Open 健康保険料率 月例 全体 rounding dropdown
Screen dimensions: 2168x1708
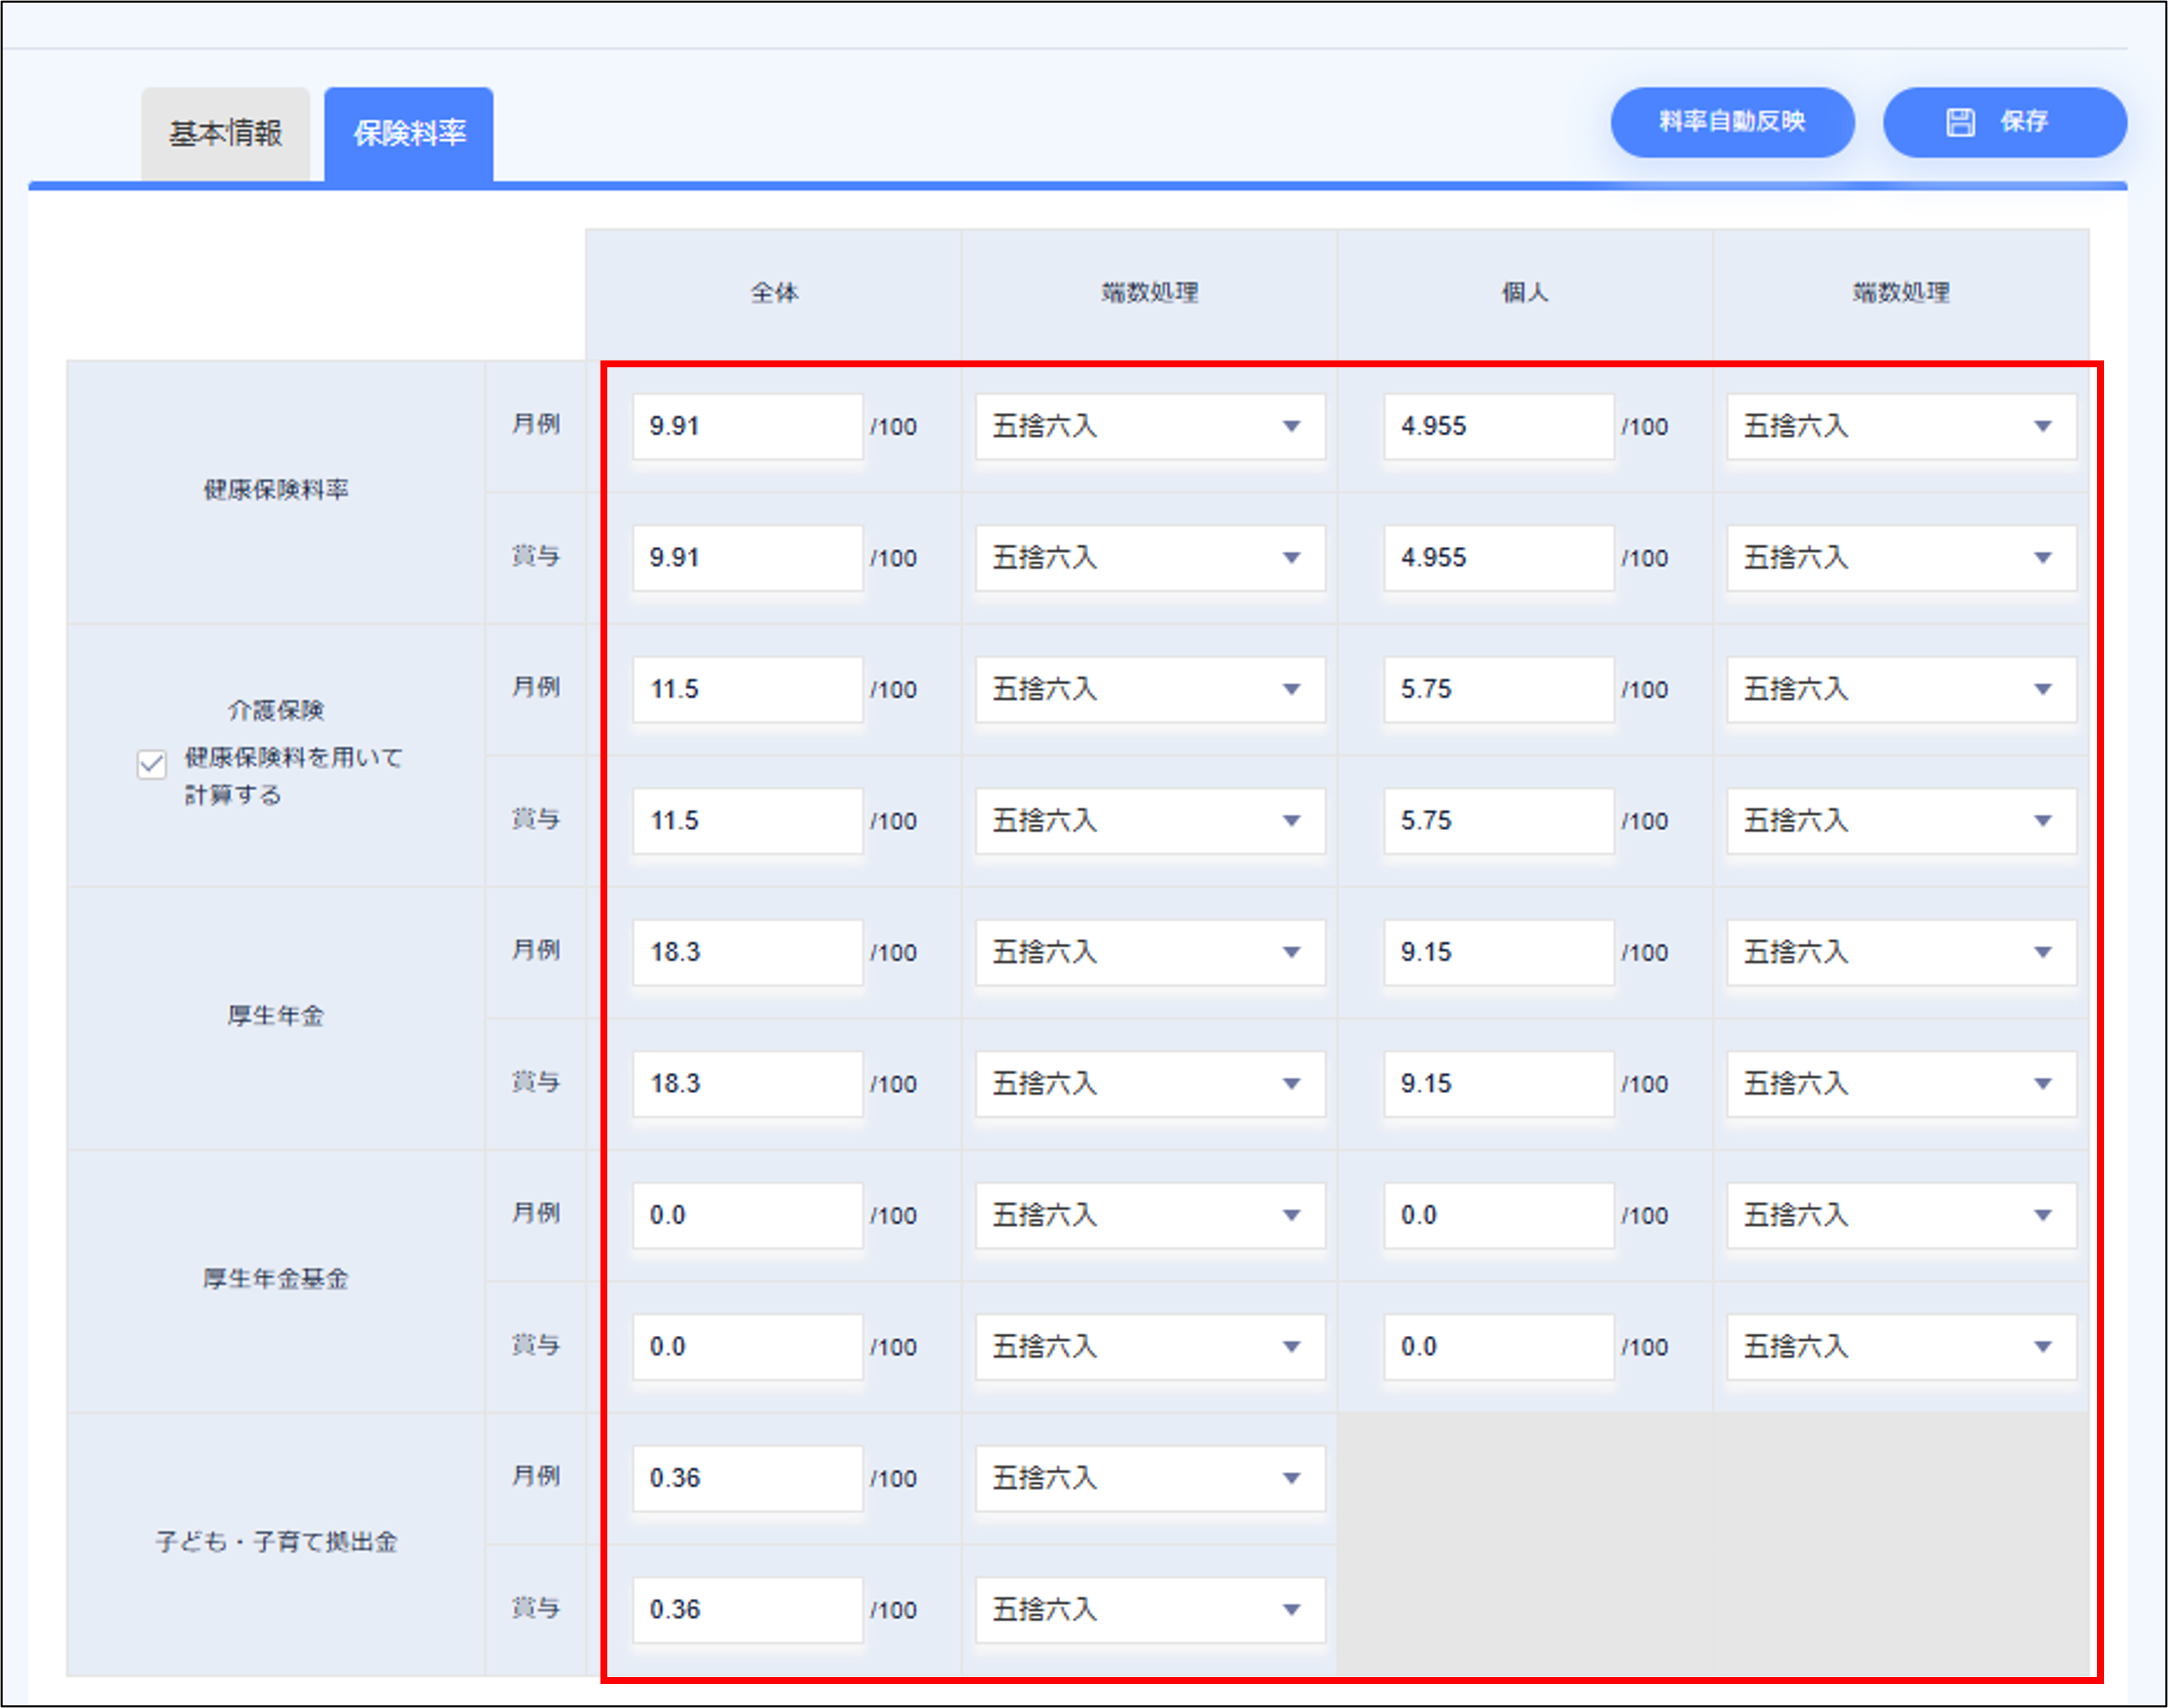(x=1149, y=427)
